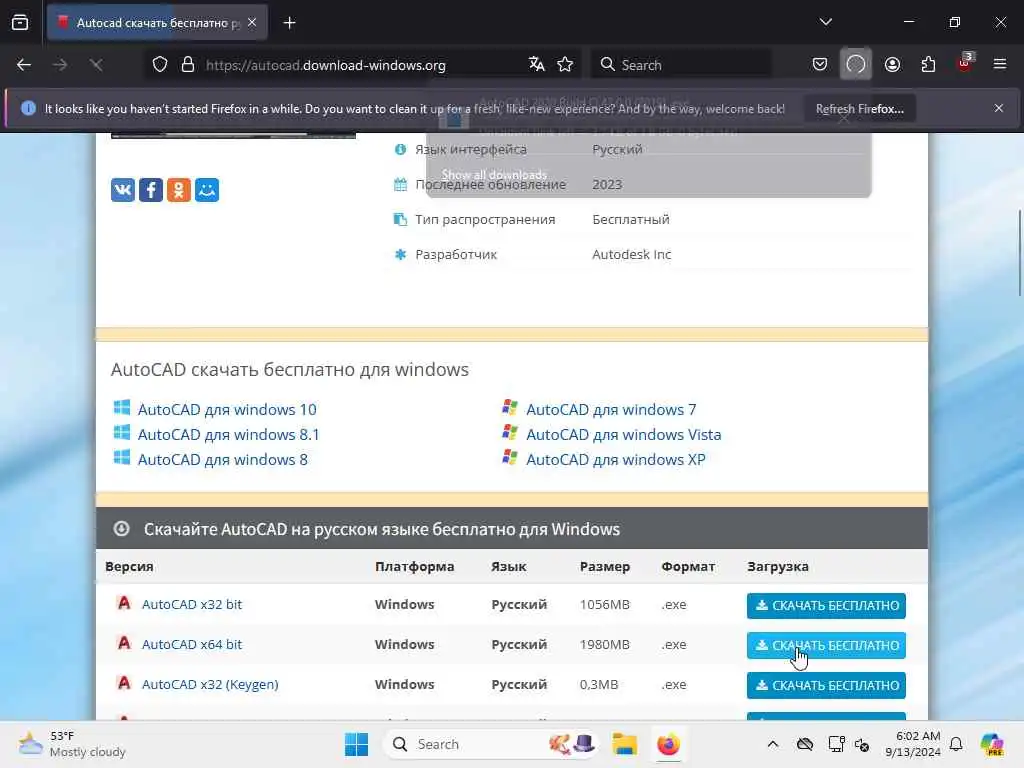Download AutoCAD x64 bit for free

(826, 646)
